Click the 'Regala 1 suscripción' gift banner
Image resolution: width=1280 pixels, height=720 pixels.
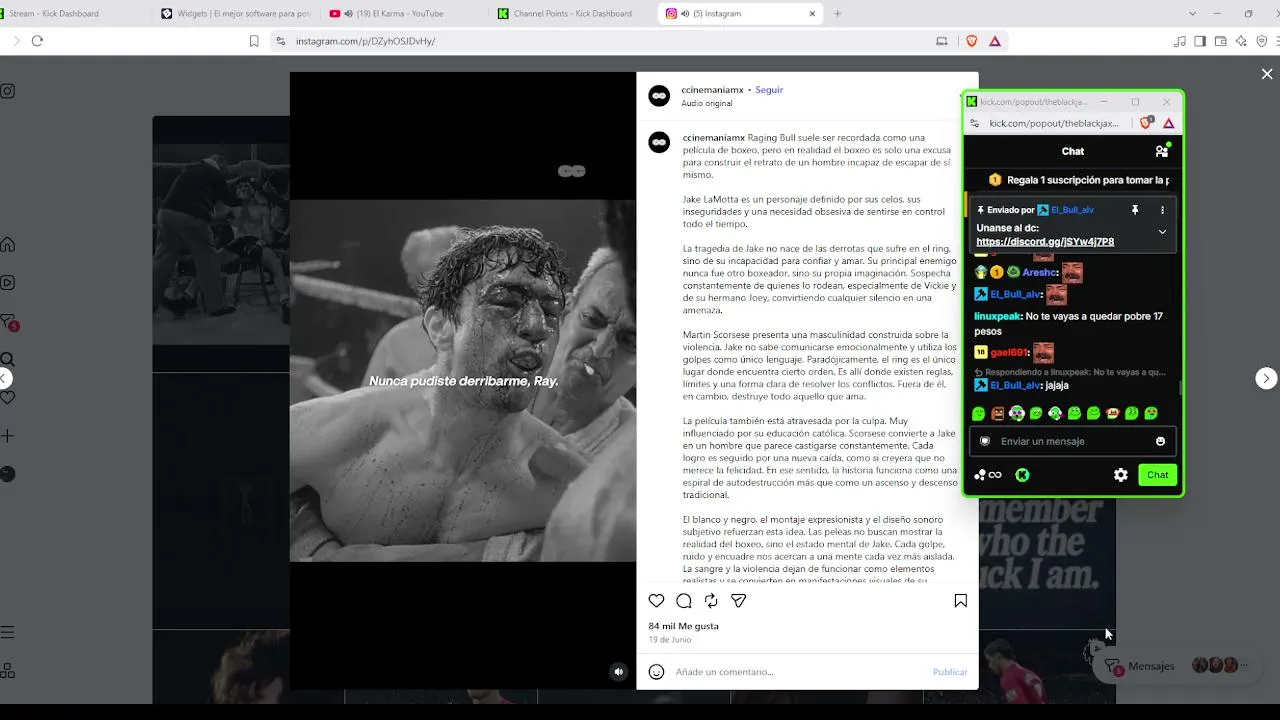(1078, 180)
